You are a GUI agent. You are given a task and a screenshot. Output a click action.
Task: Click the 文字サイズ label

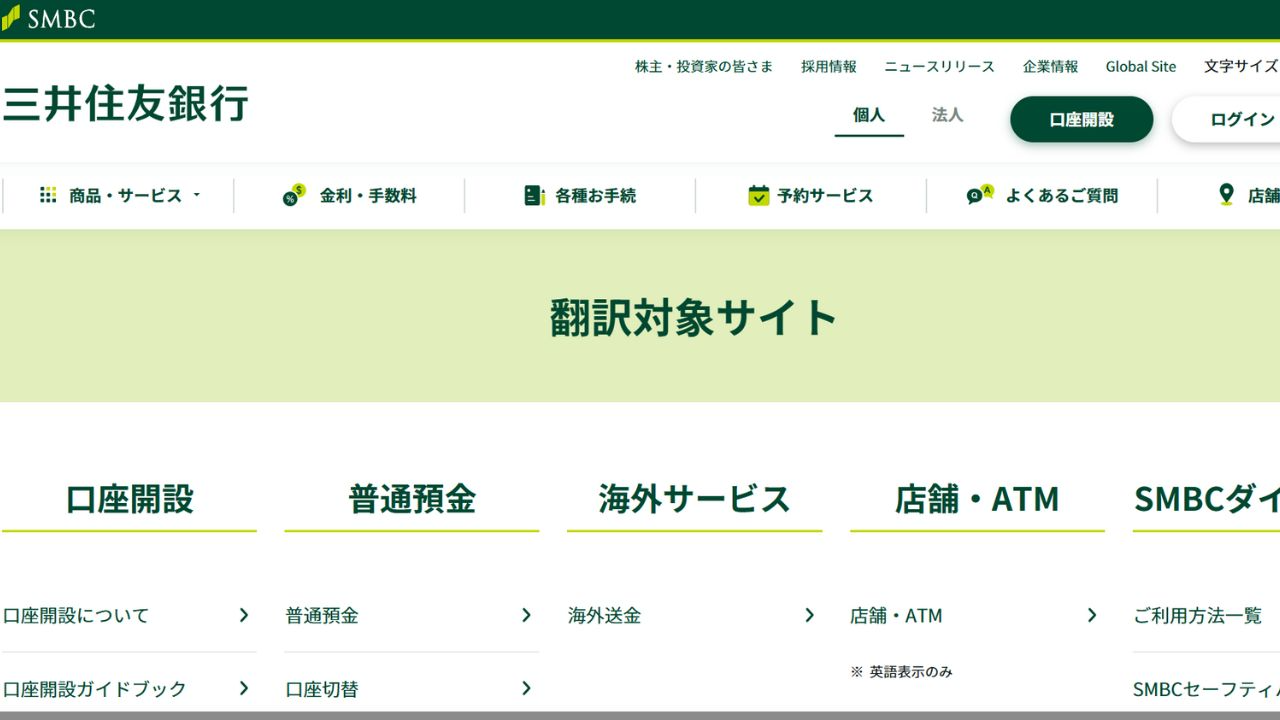[1241, 66]
